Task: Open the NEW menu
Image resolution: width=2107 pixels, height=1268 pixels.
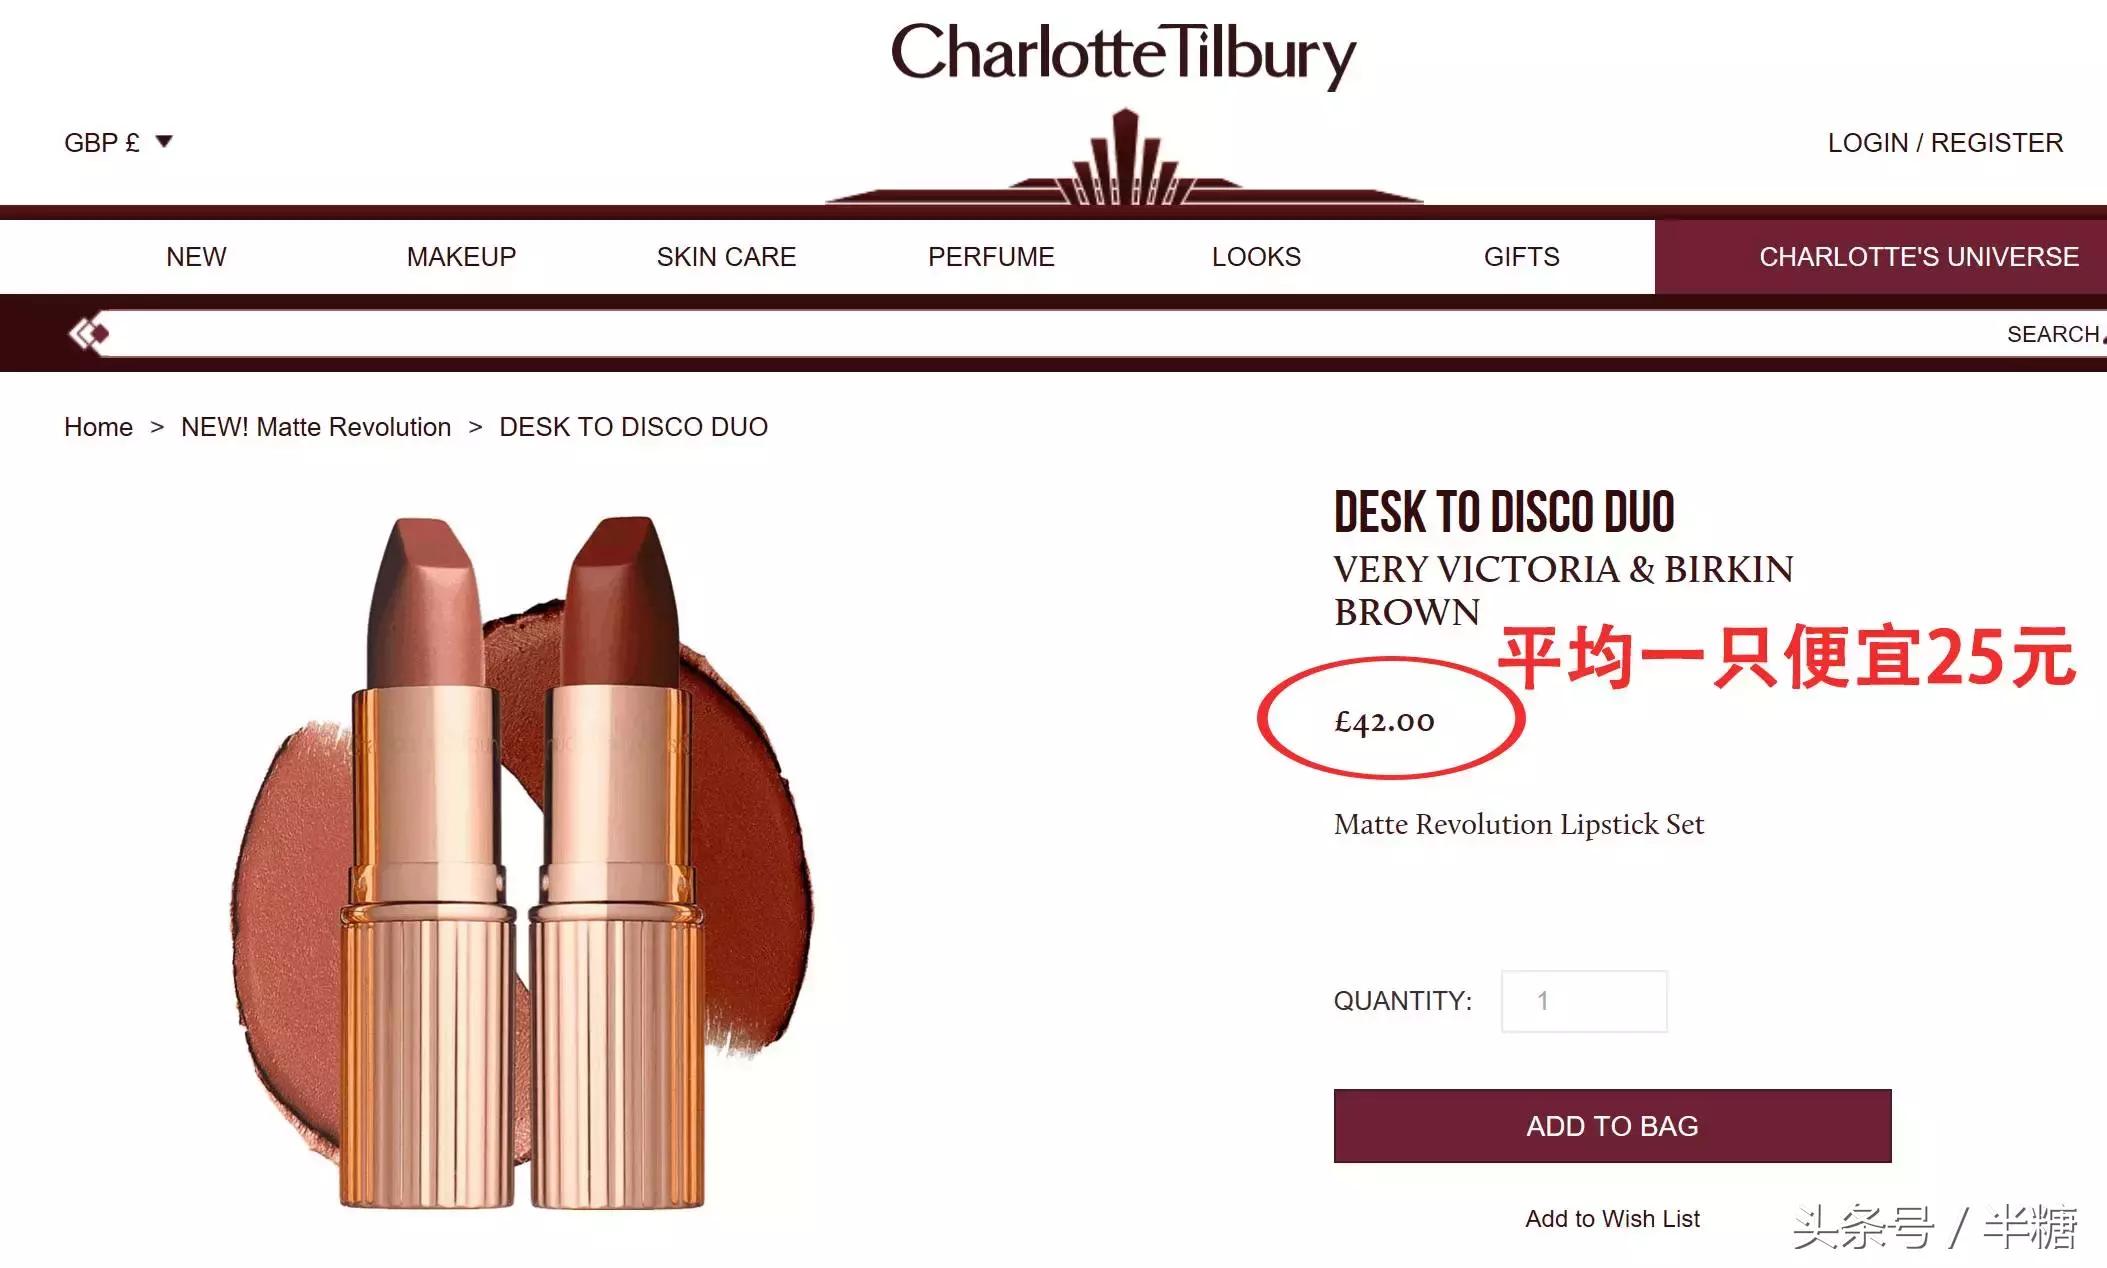Action: (x=196, y=257)
